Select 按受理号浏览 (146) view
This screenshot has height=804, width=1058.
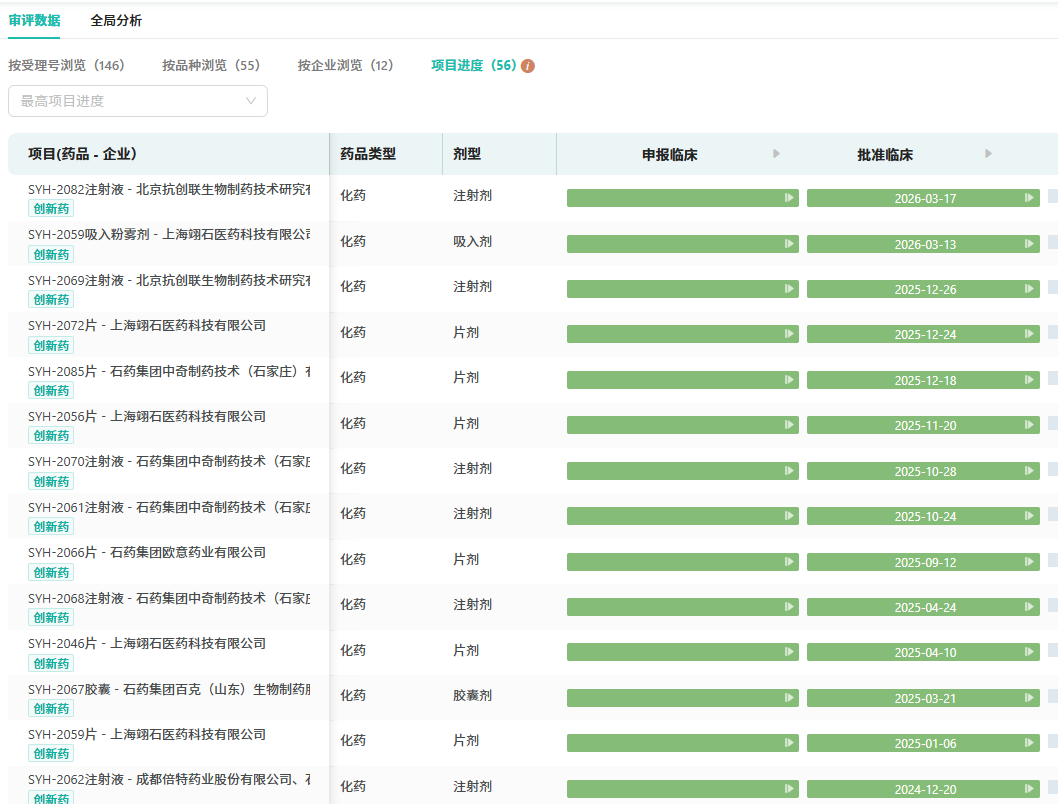coord(66,66)
